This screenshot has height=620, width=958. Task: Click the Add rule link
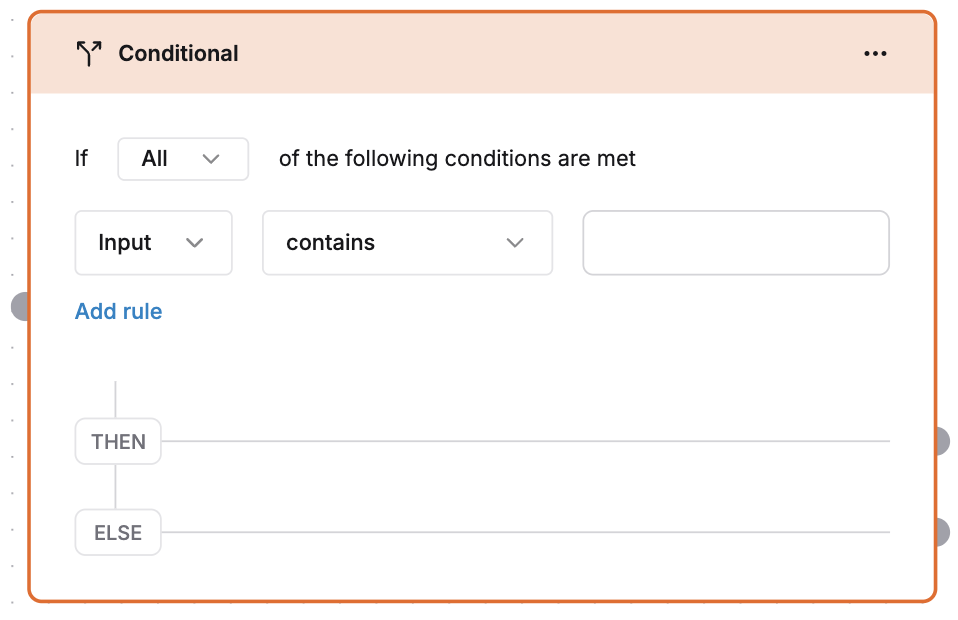click(118, 311)
